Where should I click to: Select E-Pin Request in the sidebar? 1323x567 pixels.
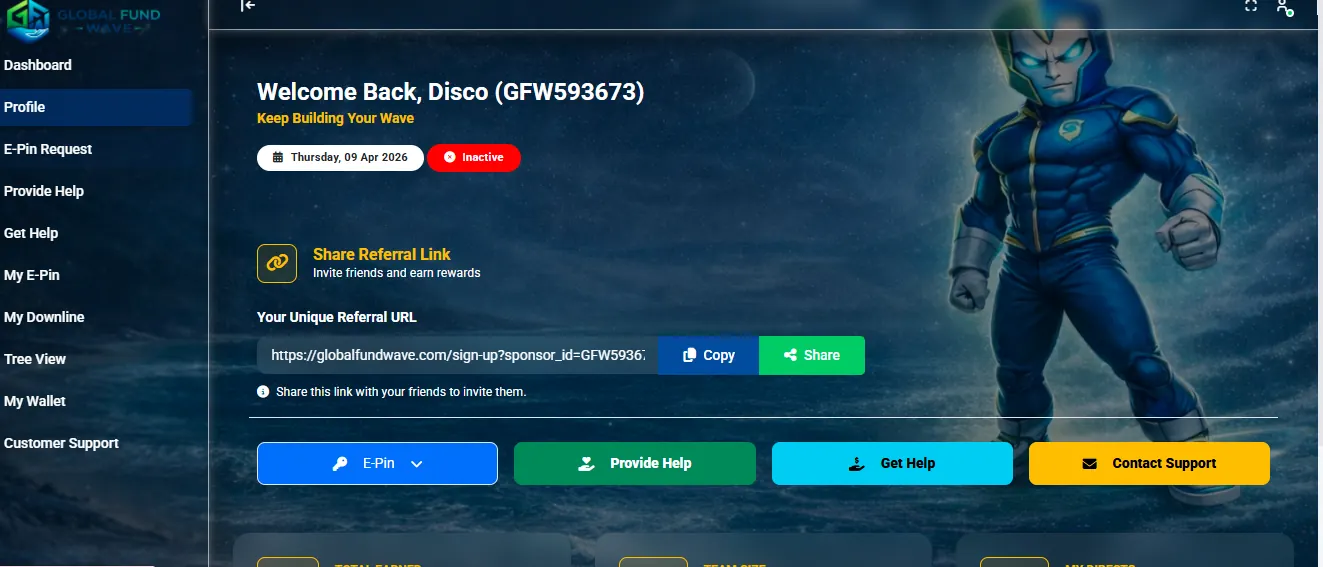(x=48, y=149)
